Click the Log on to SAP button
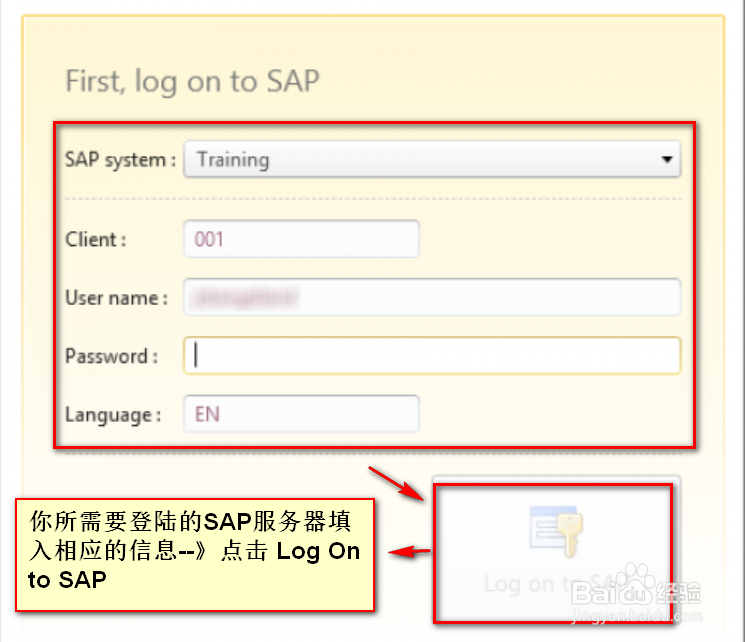 click(x=556, y=550)
